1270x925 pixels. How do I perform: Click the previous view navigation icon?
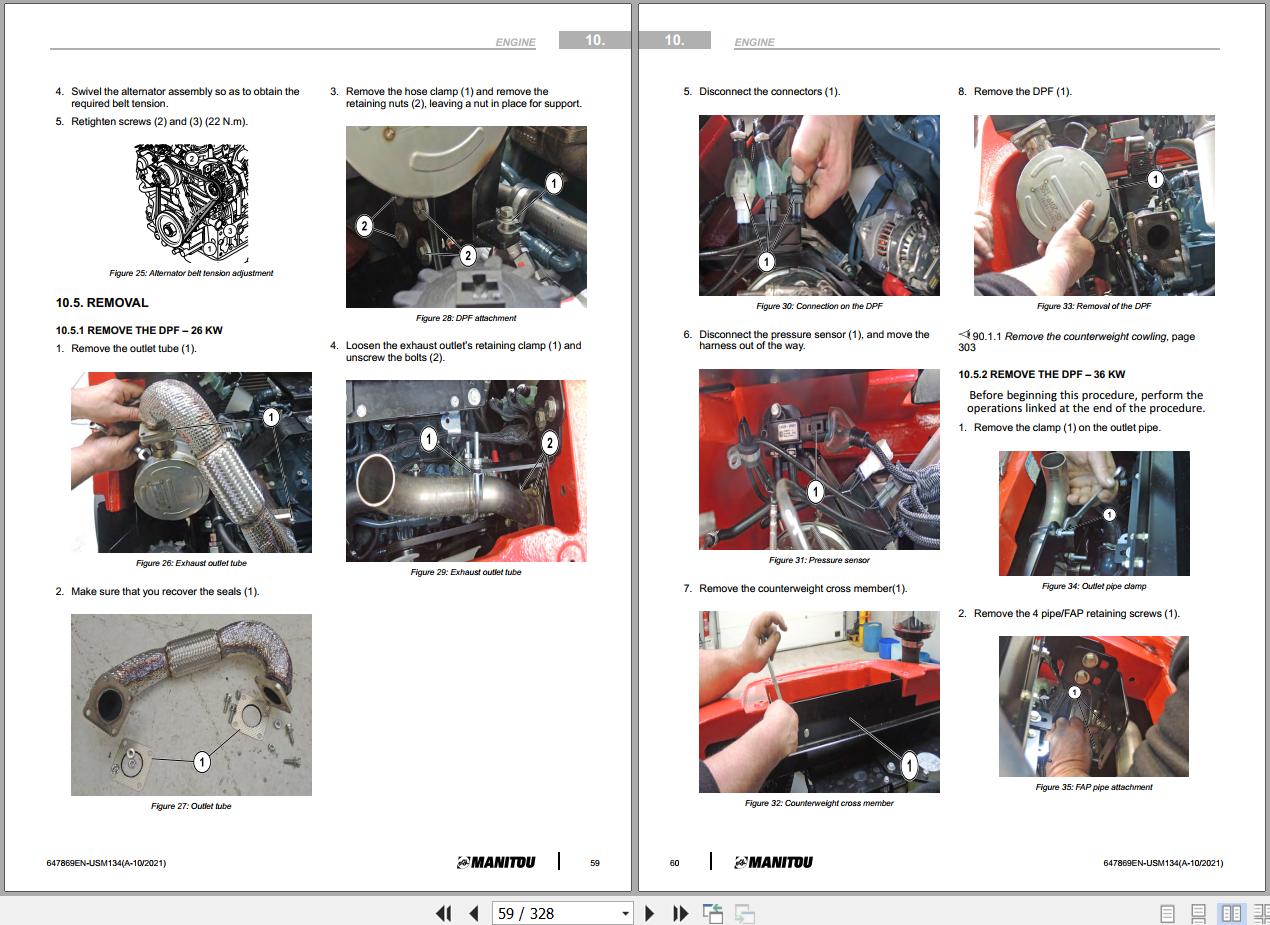[713, 913]
